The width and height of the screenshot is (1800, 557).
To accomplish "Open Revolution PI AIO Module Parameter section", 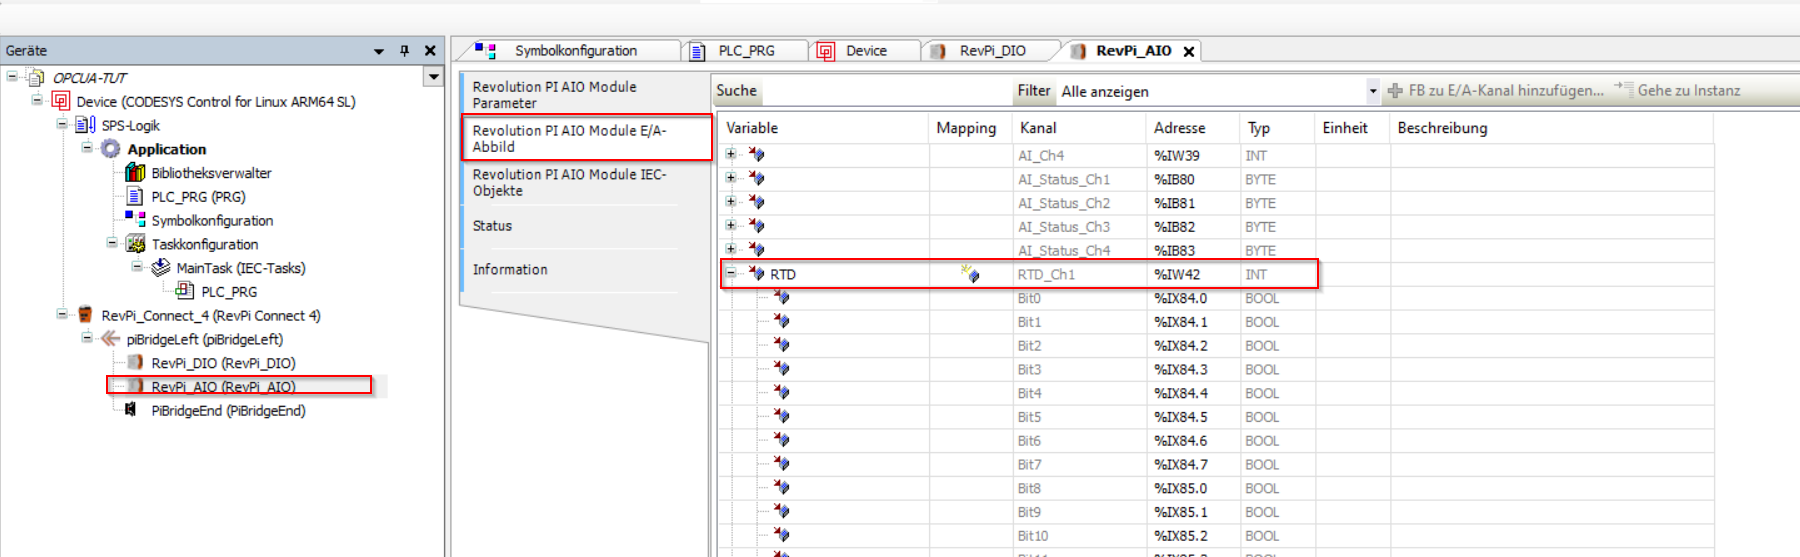I will tap(584, 94).
